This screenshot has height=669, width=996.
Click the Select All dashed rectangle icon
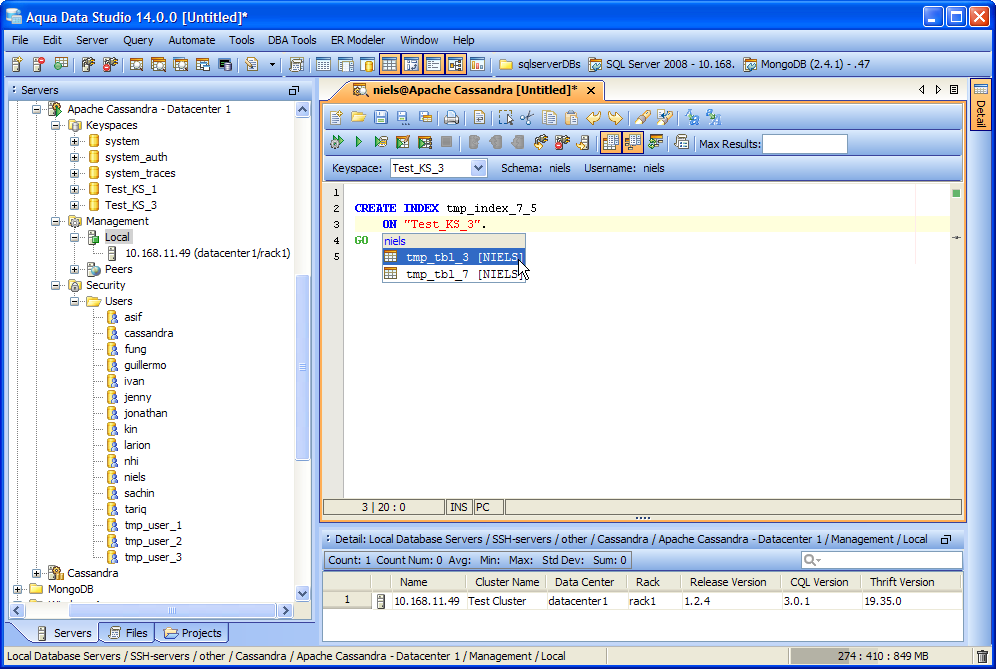(506, 118)
